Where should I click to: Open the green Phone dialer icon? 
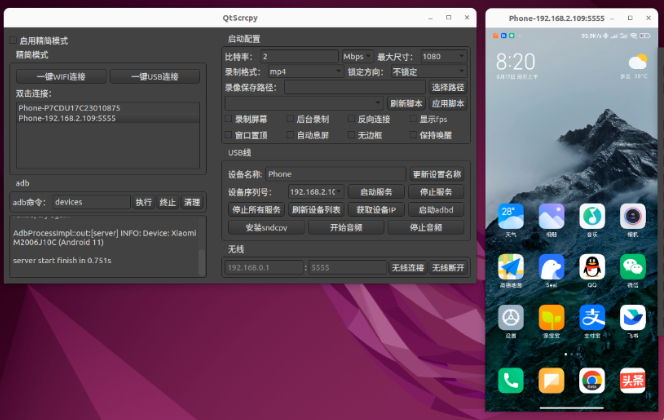(511, 381)
